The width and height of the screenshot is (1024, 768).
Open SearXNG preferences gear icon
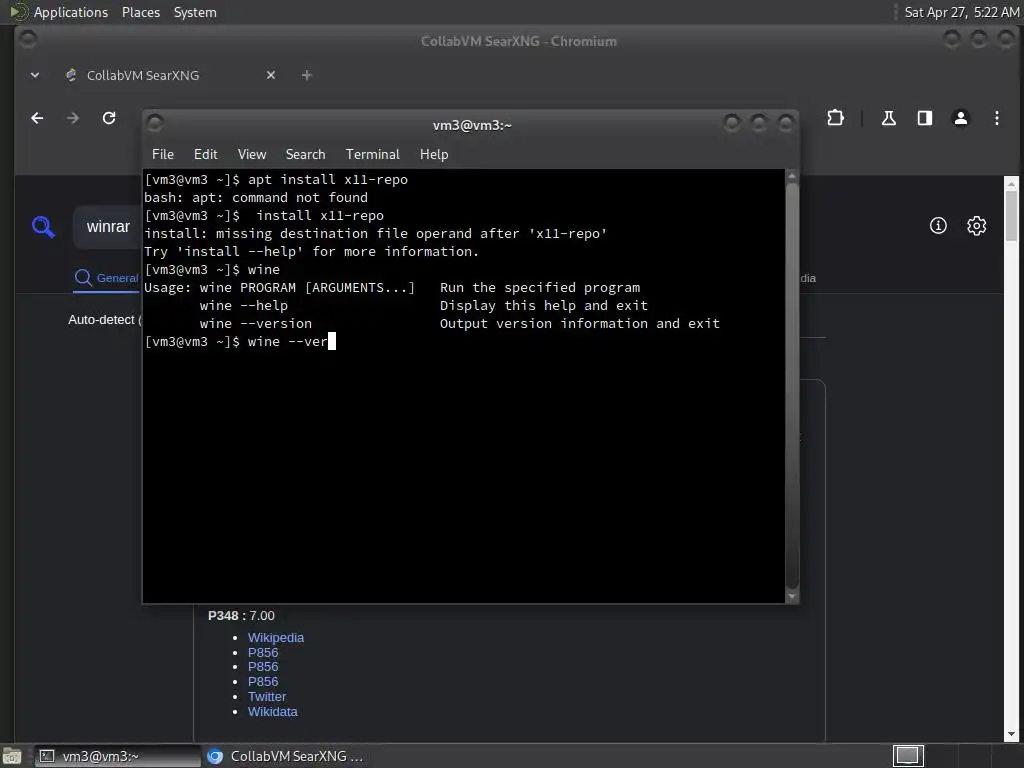[976, 226]
